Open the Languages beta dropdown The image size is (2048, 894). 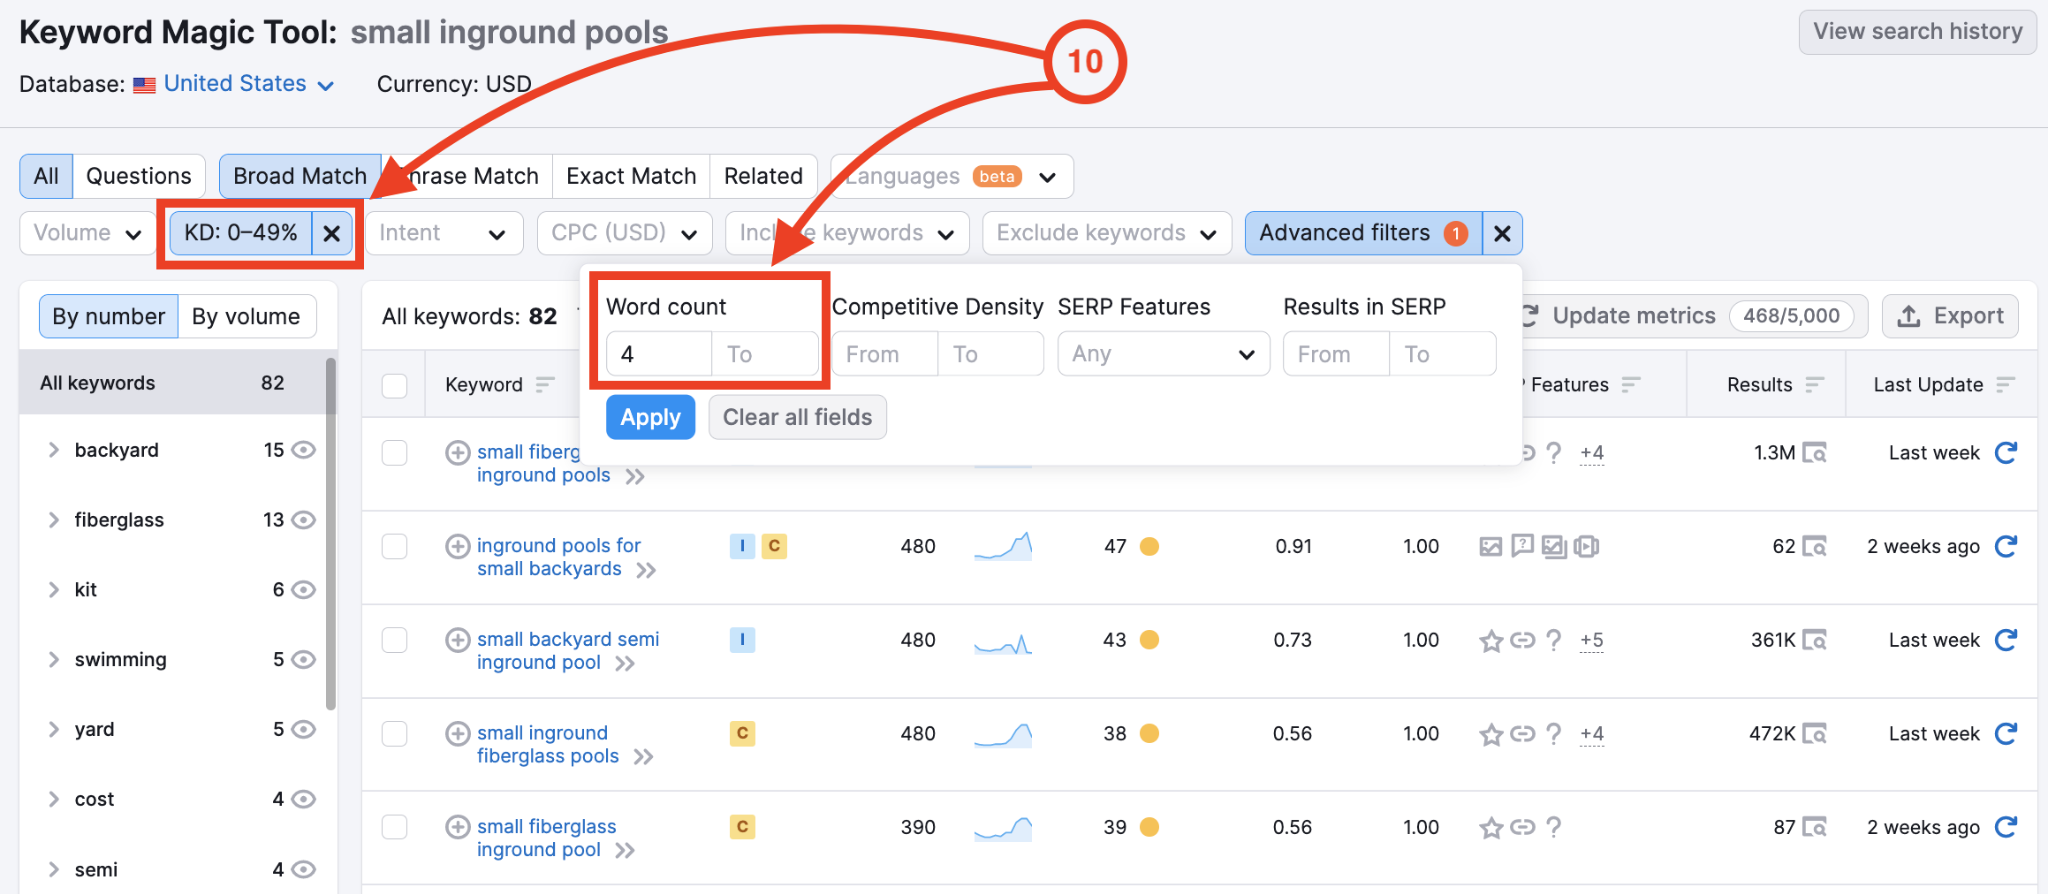[952, 176]
